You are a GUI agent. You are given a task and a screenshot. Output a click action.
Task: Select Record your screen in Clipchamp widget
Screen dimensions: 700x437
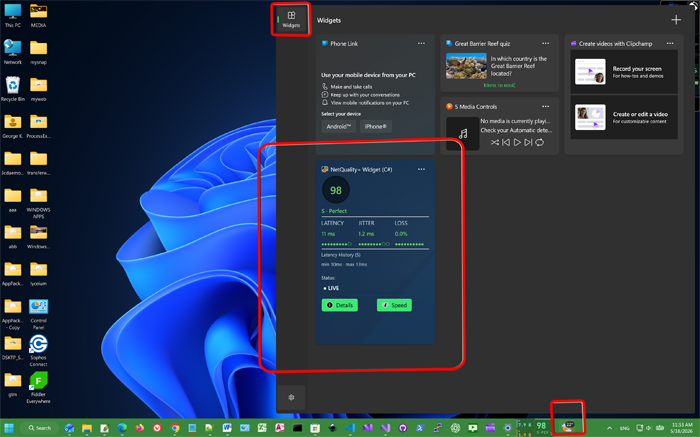pyautogui.click(x=624, y=72)
